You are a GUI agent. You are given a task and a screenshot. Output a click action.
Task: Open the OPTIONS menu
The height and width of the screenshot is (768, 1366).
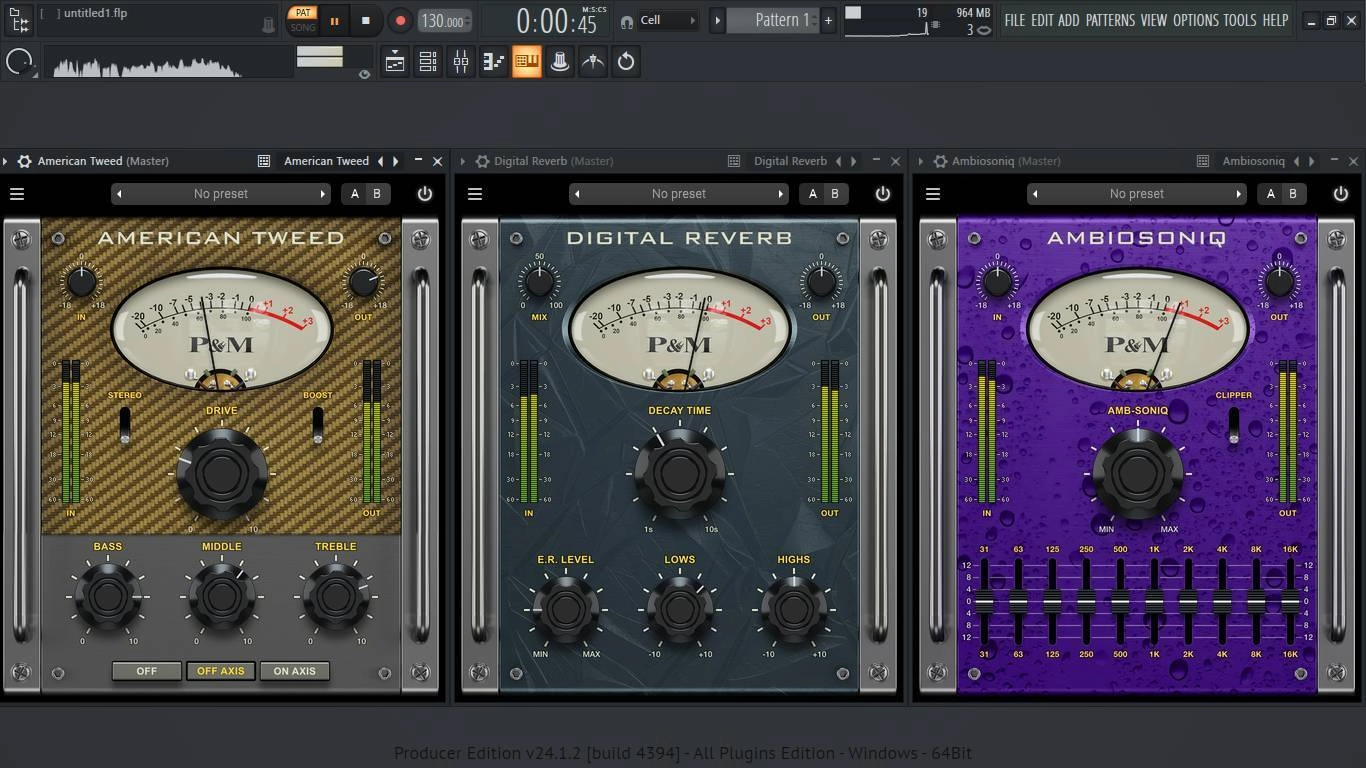pos(1196,20)
